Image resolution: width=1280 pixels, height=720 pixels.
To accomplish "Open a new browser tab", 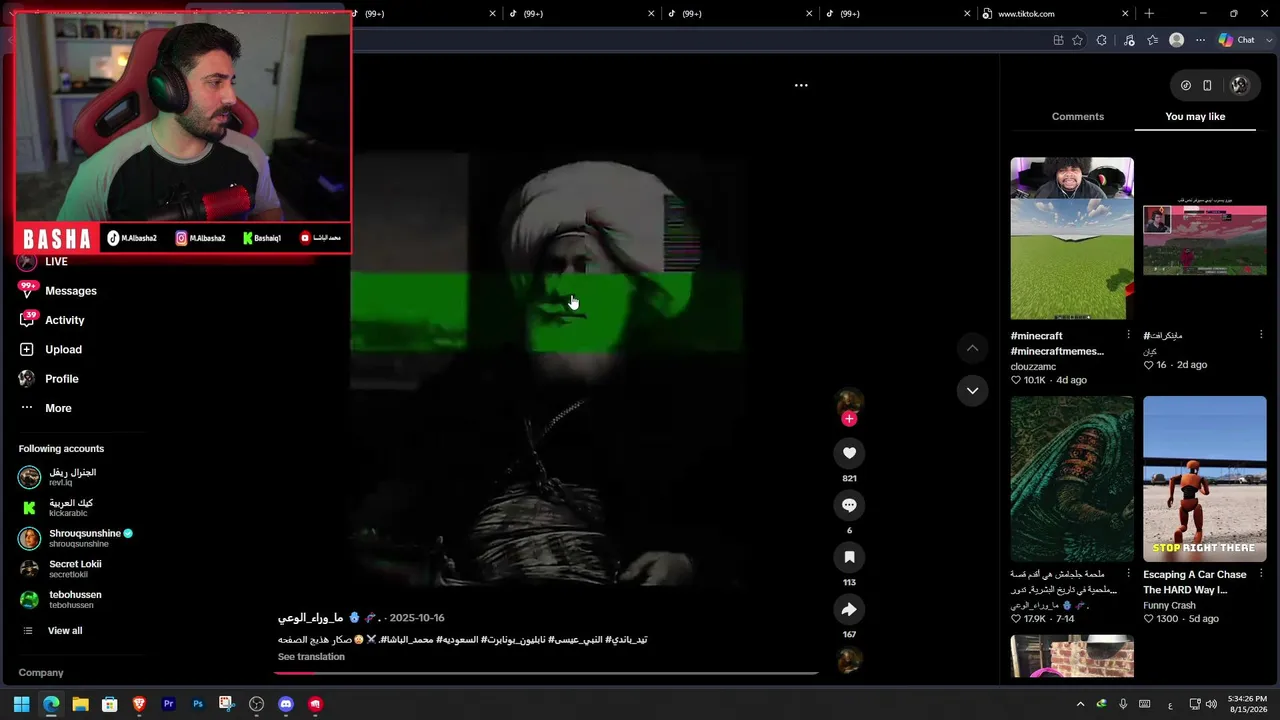I will (1149, 14).
